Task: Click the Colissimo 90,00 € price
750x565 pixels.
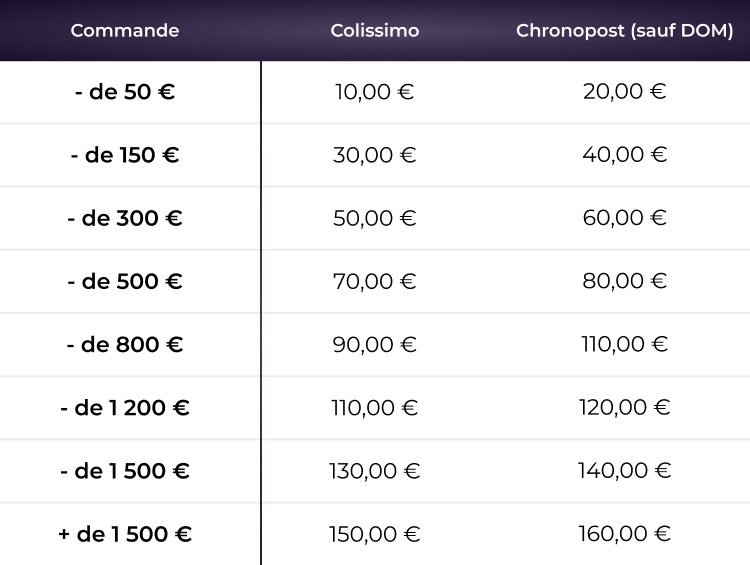Action: pyautogui.click(x=375, y=345)
